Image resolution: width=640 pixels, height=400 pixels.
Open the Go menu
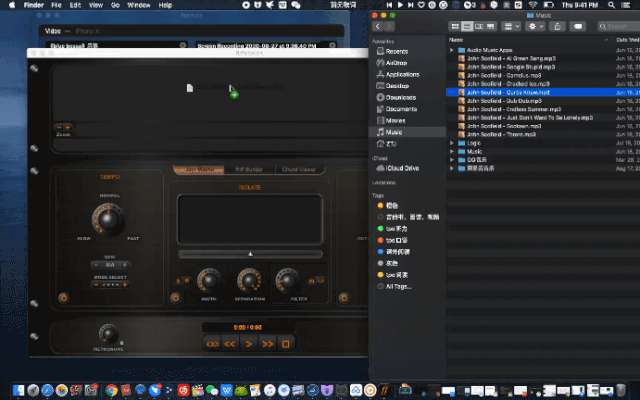coord(116,5)
